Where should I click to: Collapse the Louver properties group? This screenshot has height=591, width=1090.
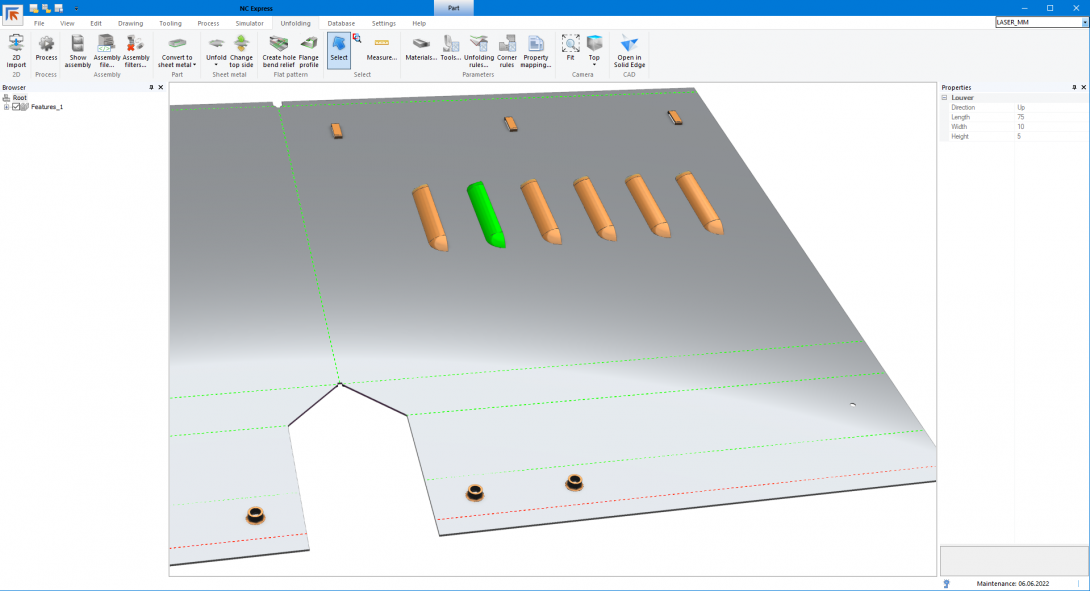944,98
